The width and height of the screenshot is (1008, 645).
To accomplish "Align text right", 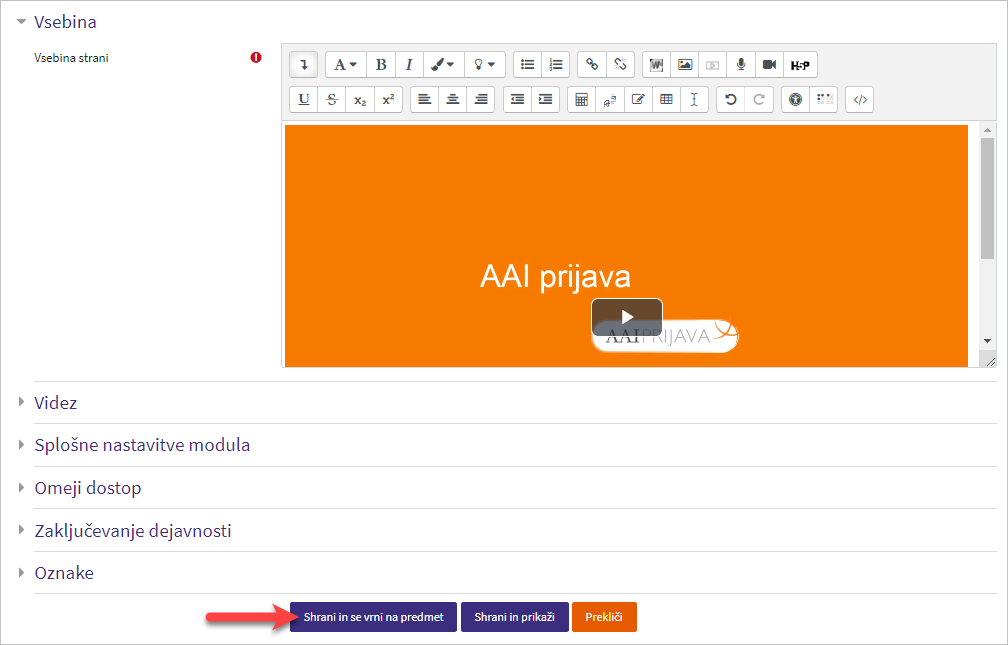I will coord(481,99).
